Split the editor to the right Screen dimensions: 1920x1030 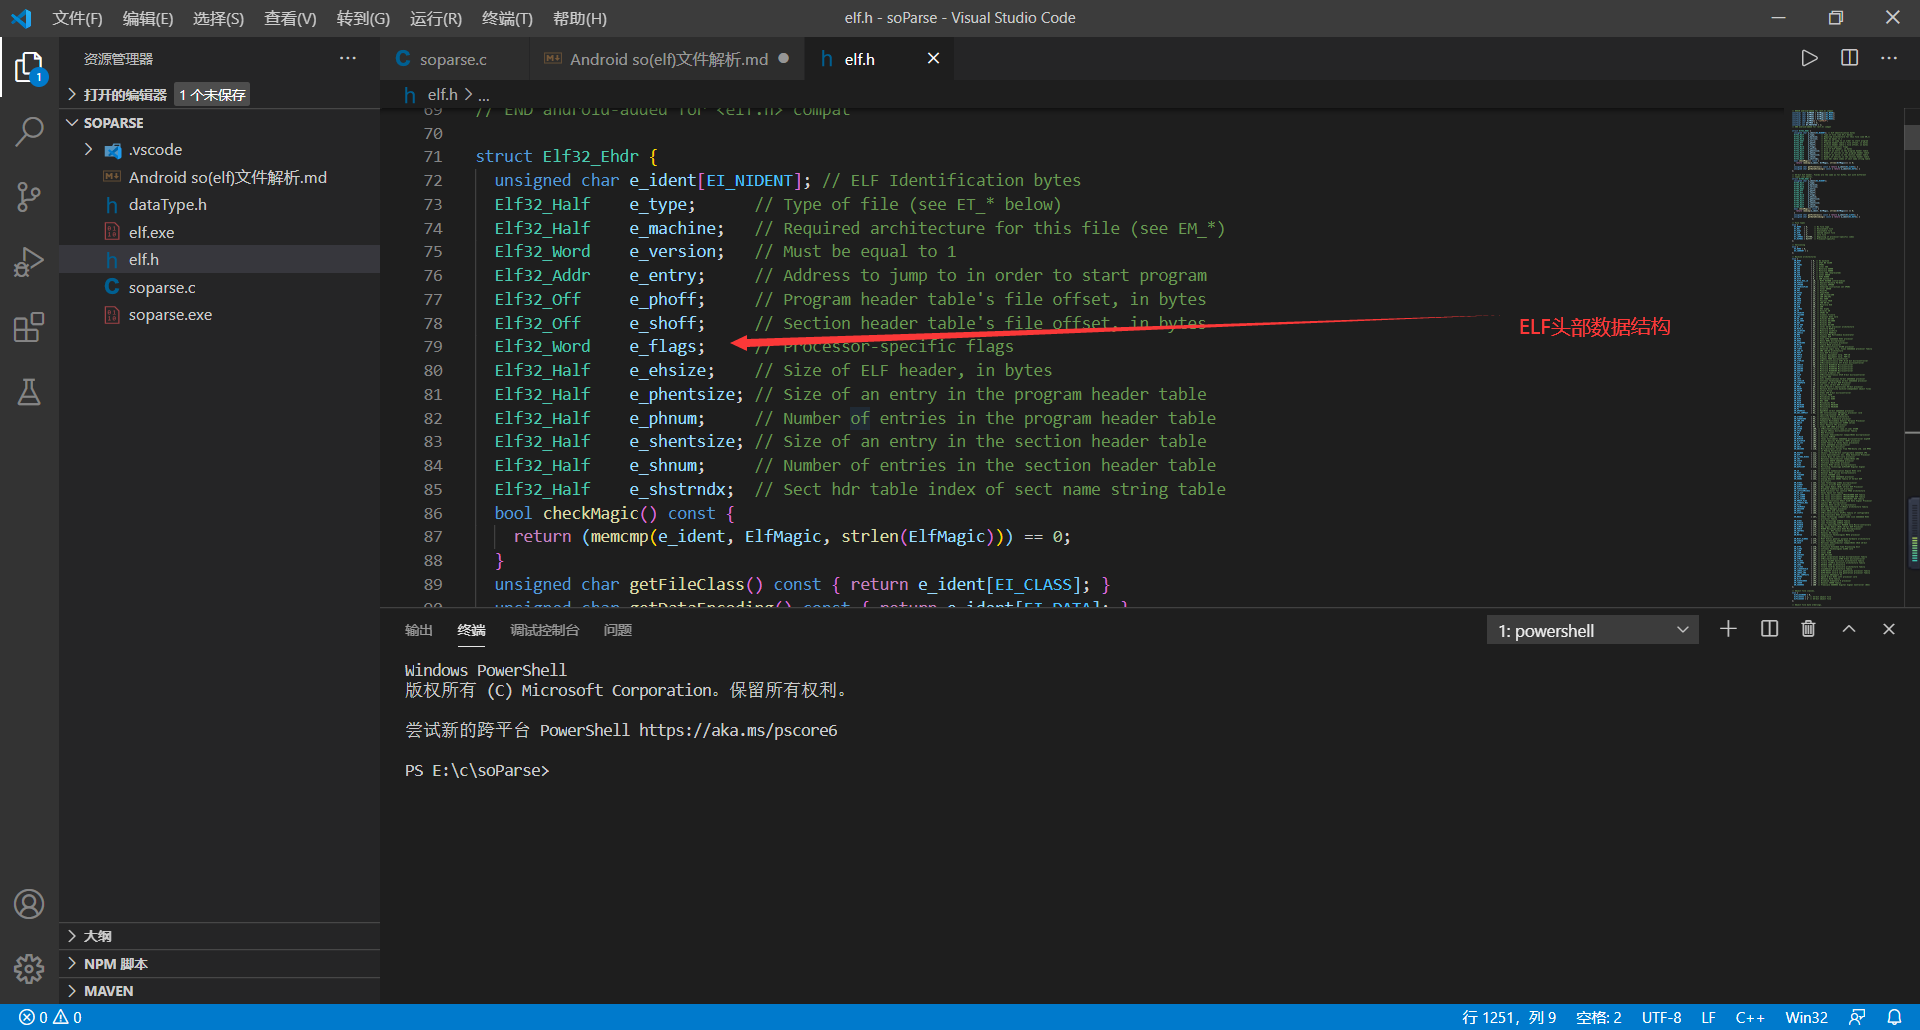(x=1849, y=58)
